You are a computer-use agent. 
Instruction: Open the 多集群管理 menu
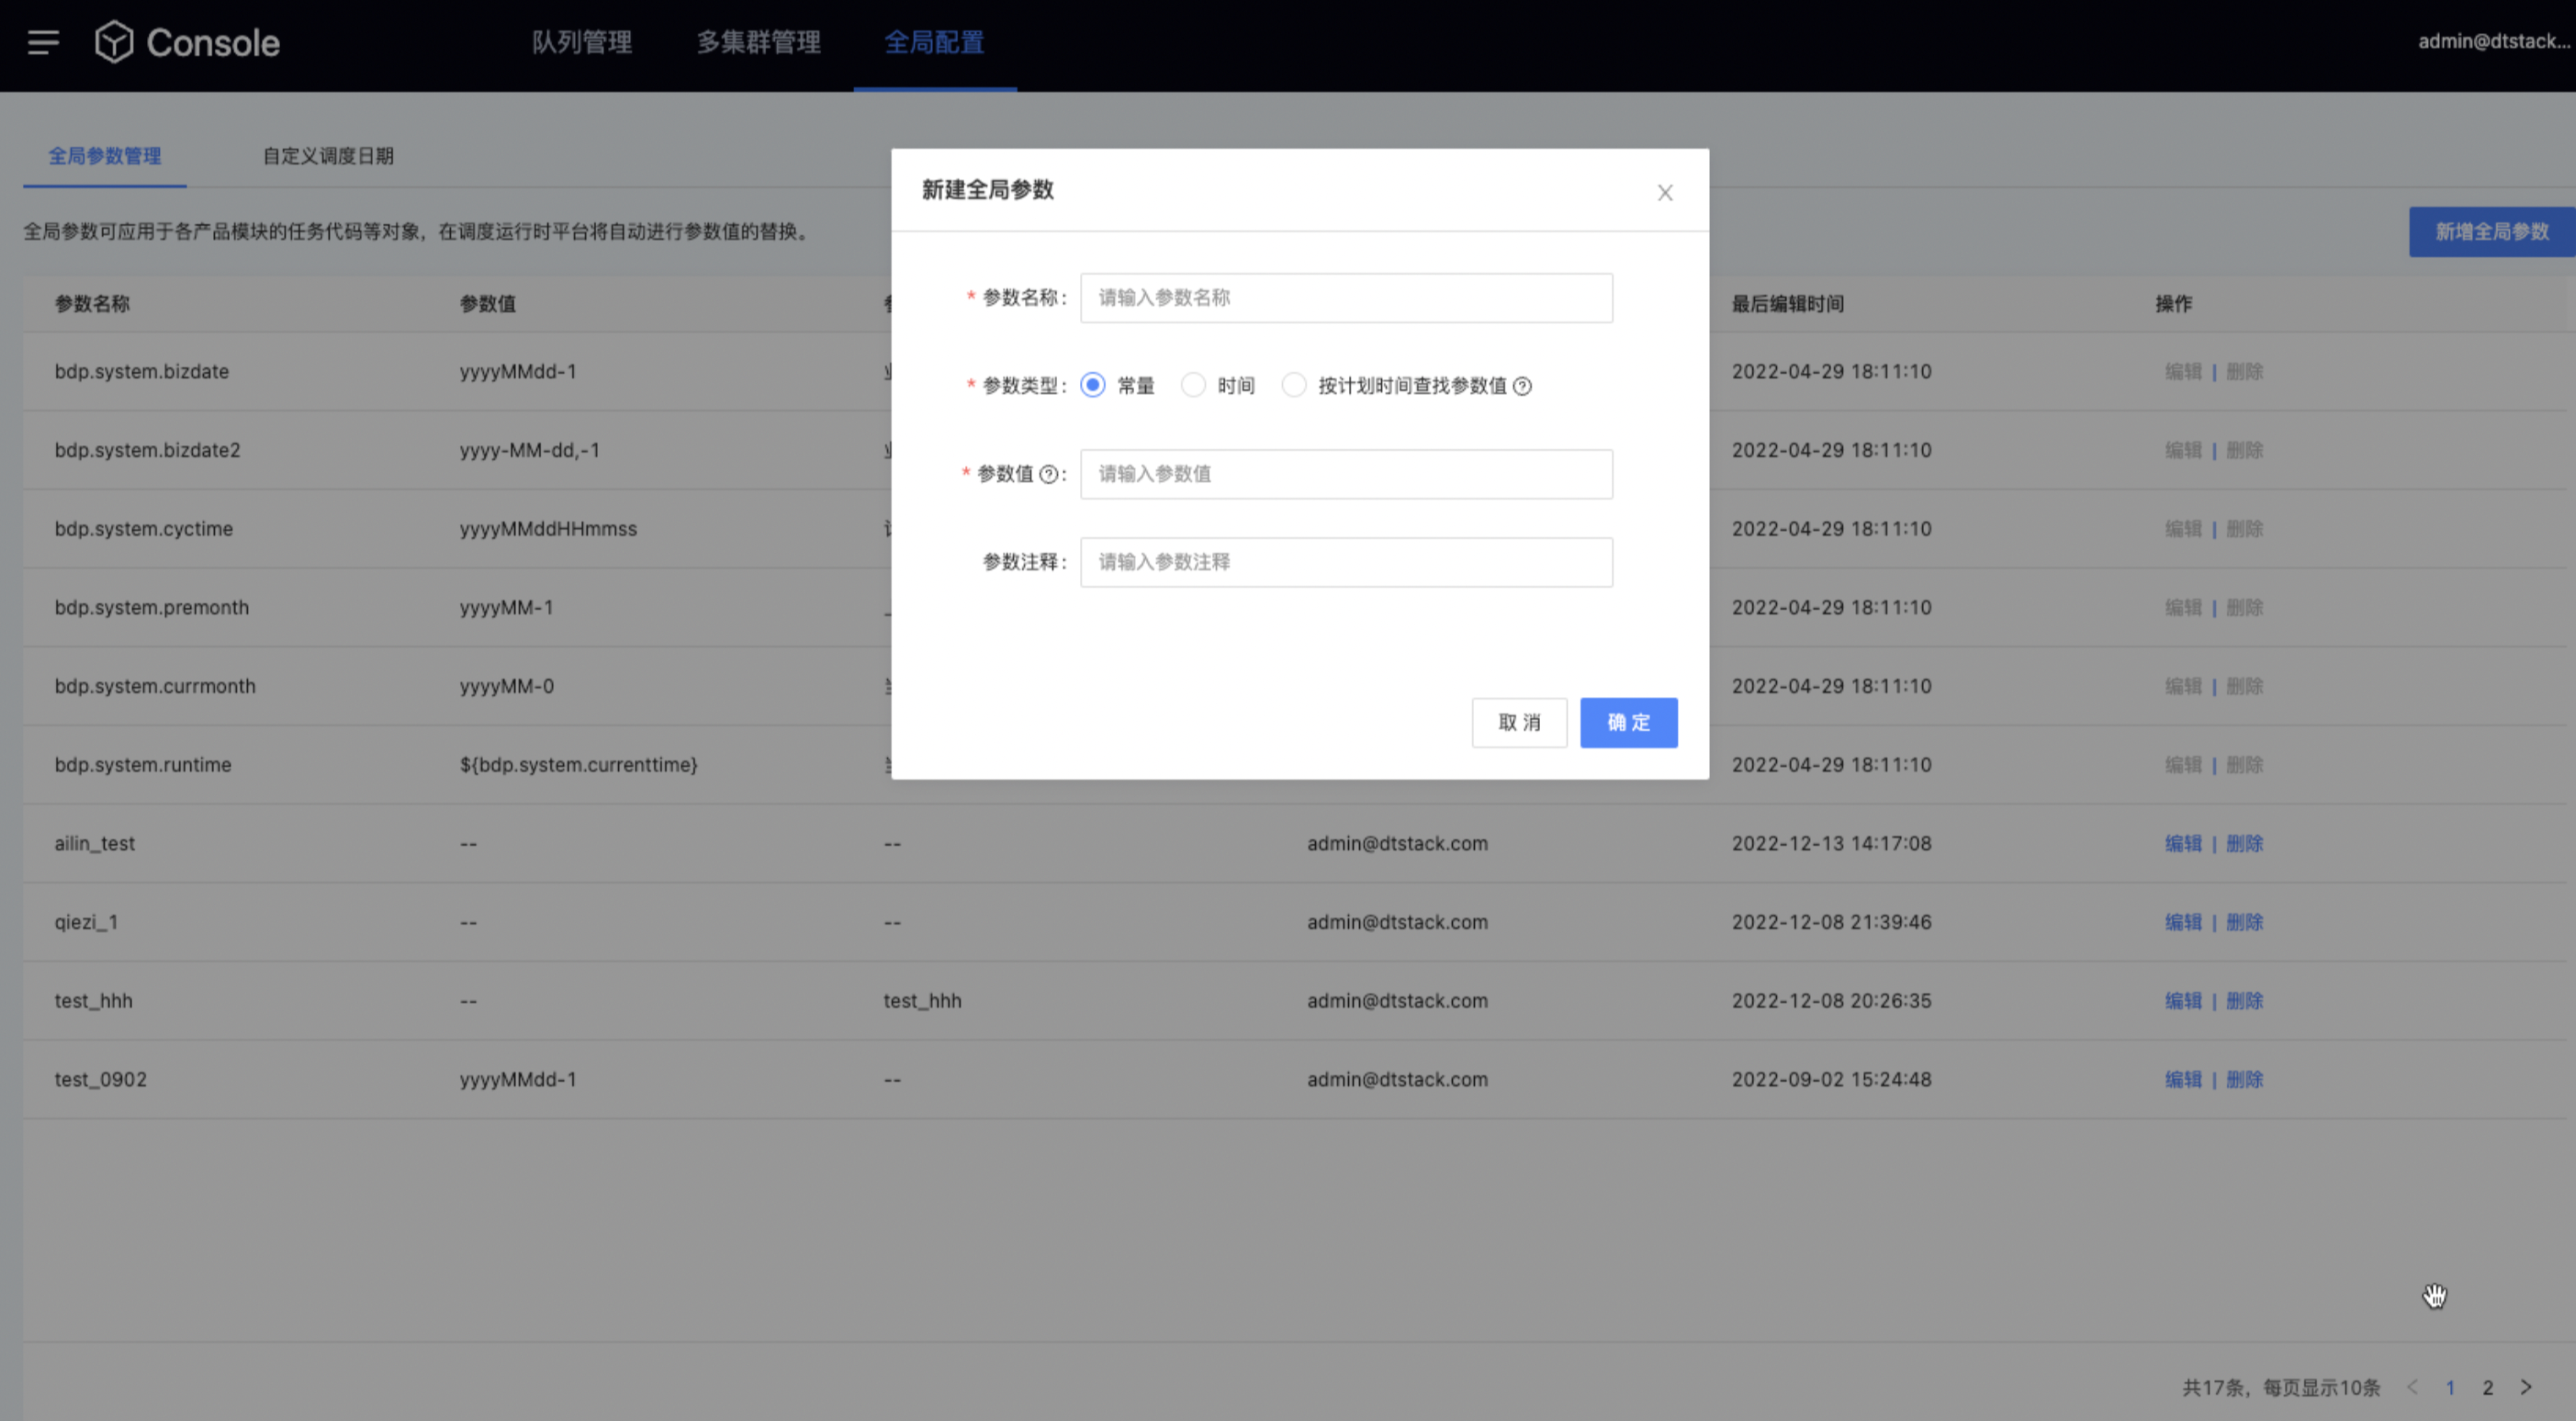pos(759,42)
